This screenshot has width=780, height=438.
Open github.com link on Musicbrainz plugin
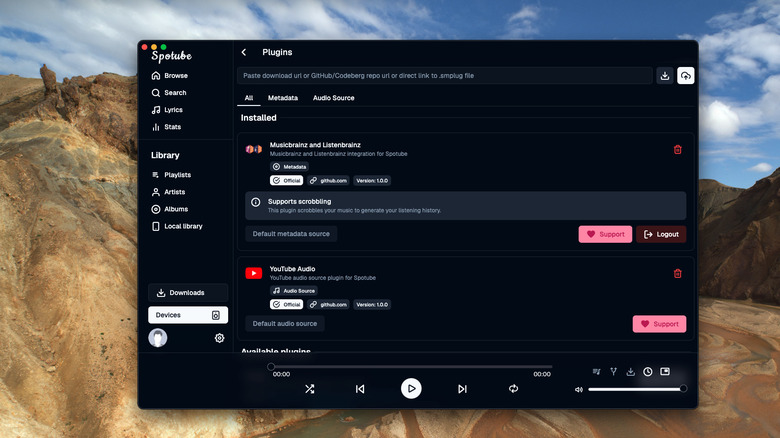328,181
